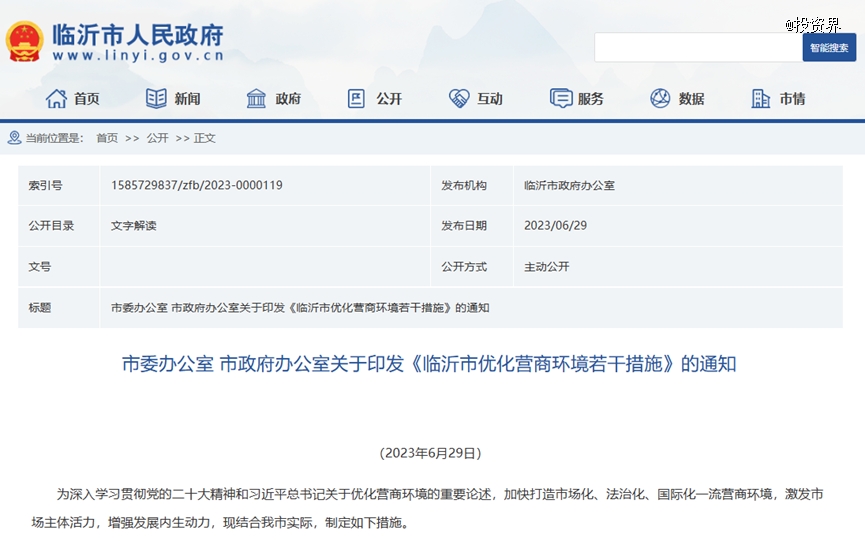Viewport: 865px width, 541px height.
Task: Click the 公开方式 label cell
Action: pyautogui.click(x=472, y=266)
